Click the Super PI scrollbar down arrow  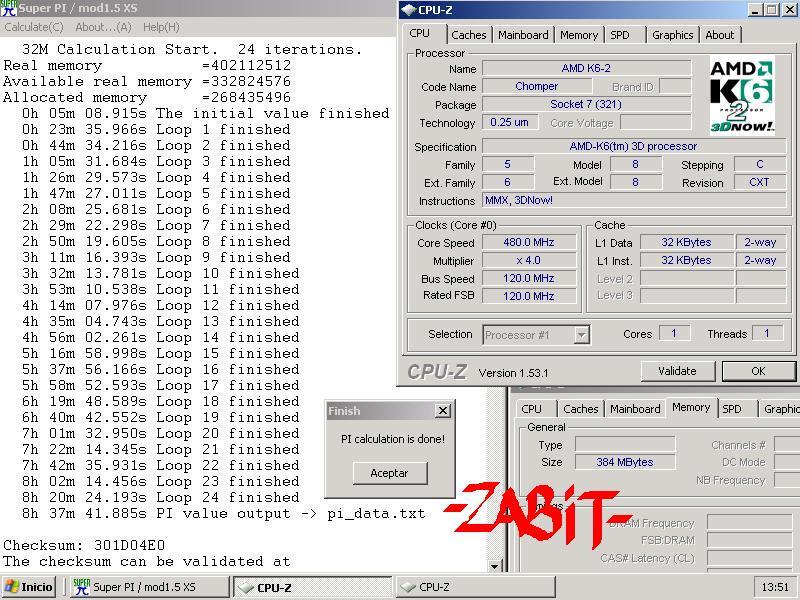point(494,565)
